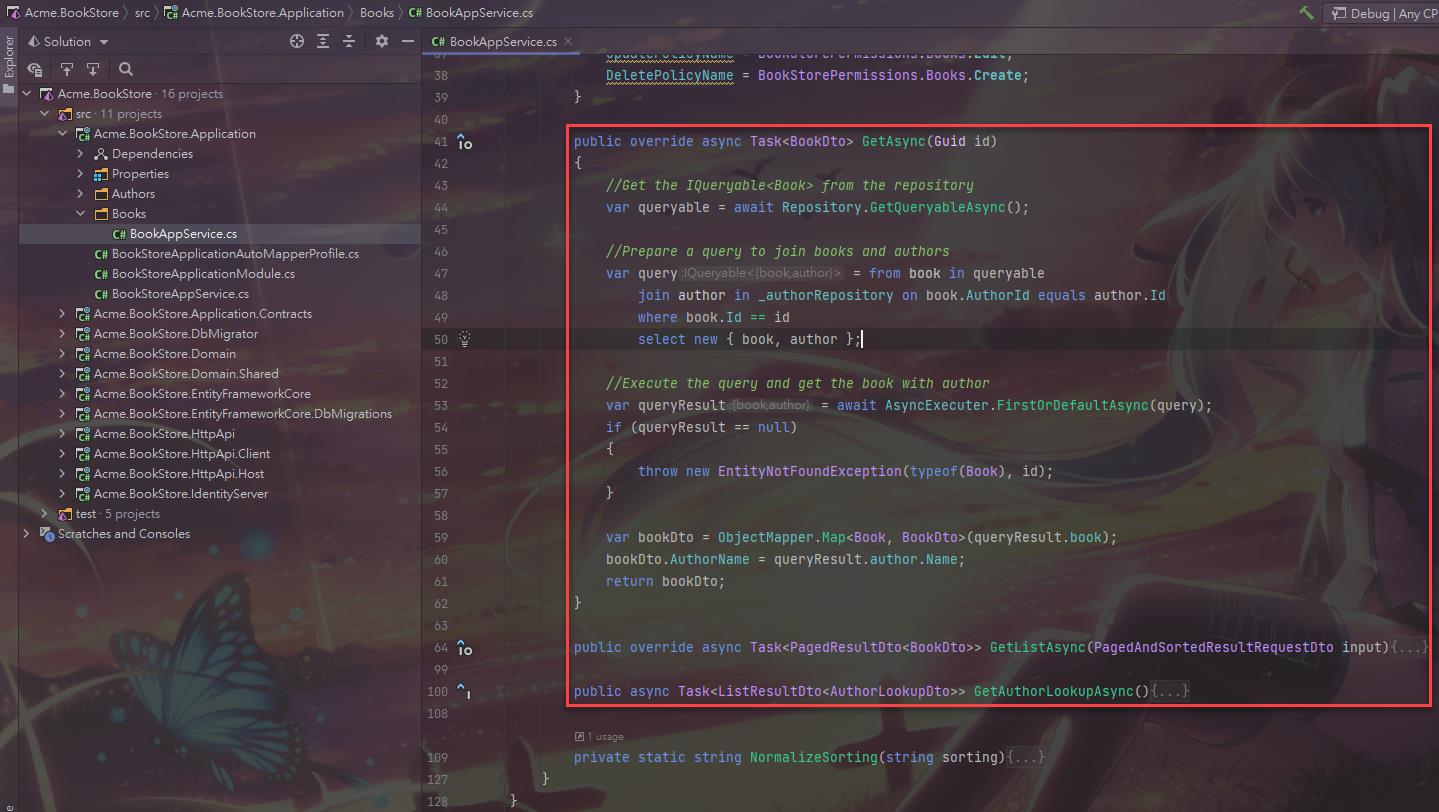Click the Collapse All icon in Solution panel
This screenshot has height=812, width=1439.
coord(349,41)
